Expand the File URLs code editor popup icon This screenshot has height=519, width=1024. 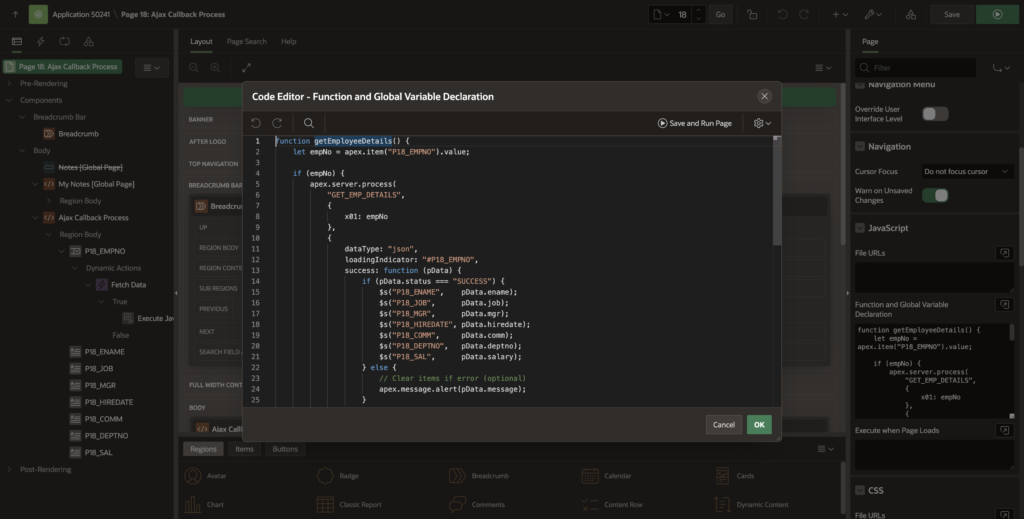[x=1003, y=253]
